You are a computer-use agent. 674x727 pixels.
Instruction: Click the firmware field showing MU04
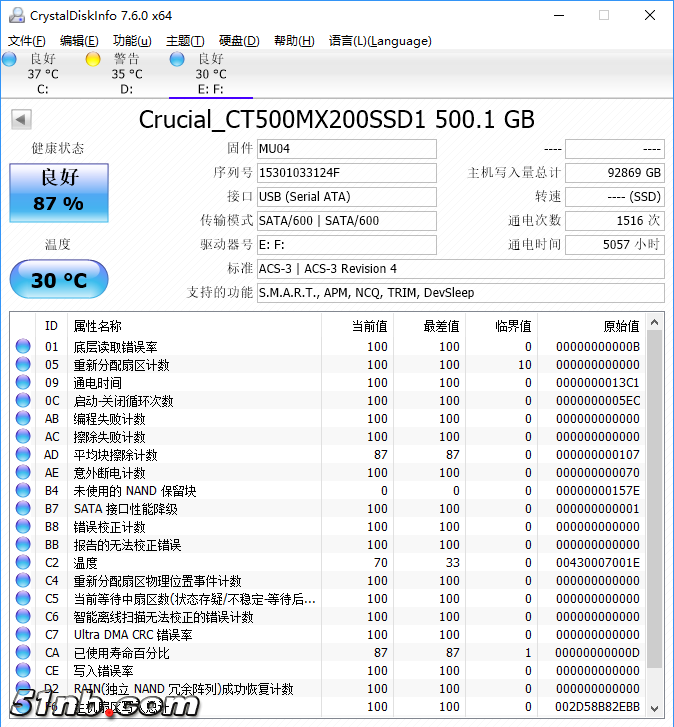point(346,149)
